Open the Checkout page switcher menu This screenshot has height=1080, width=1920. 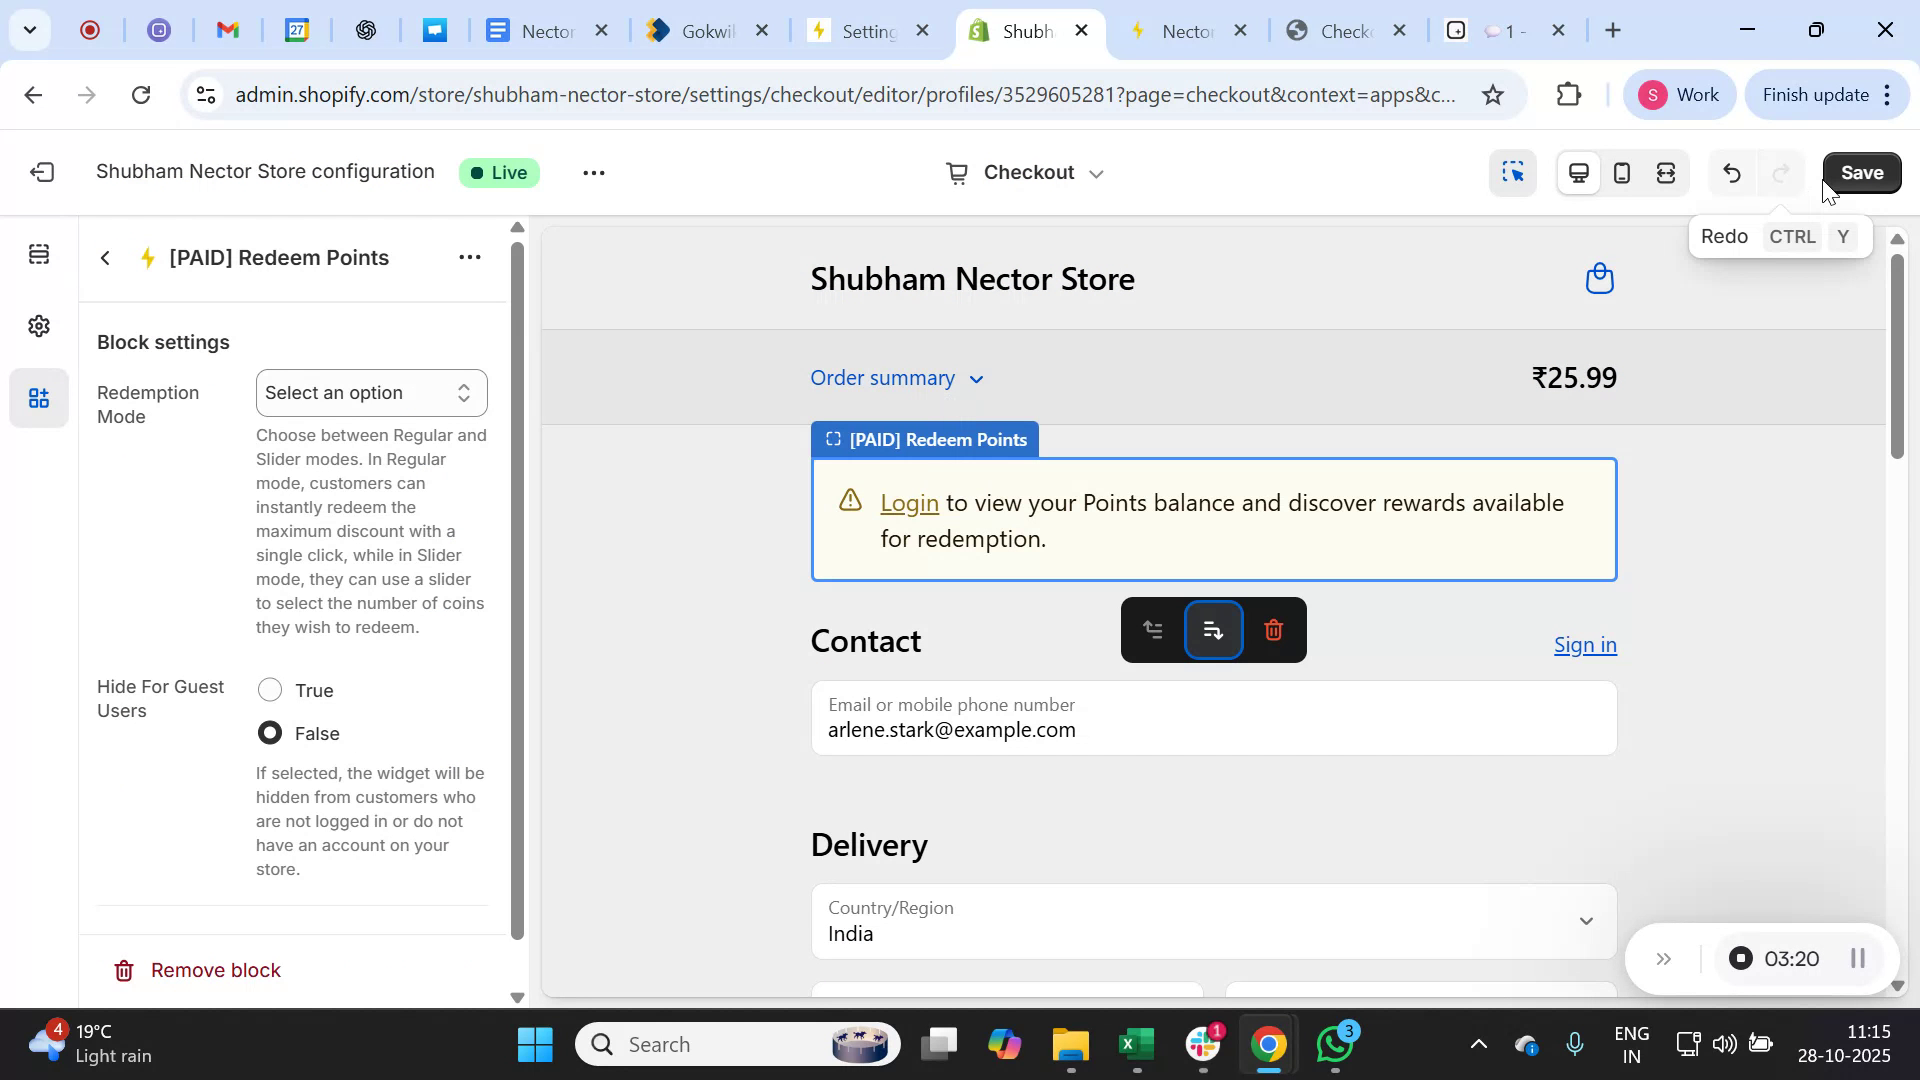point(1024,172)
